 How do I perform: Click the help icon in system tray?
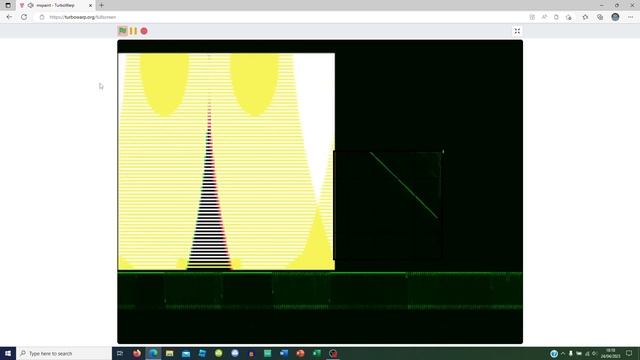[x=554, y=353]
